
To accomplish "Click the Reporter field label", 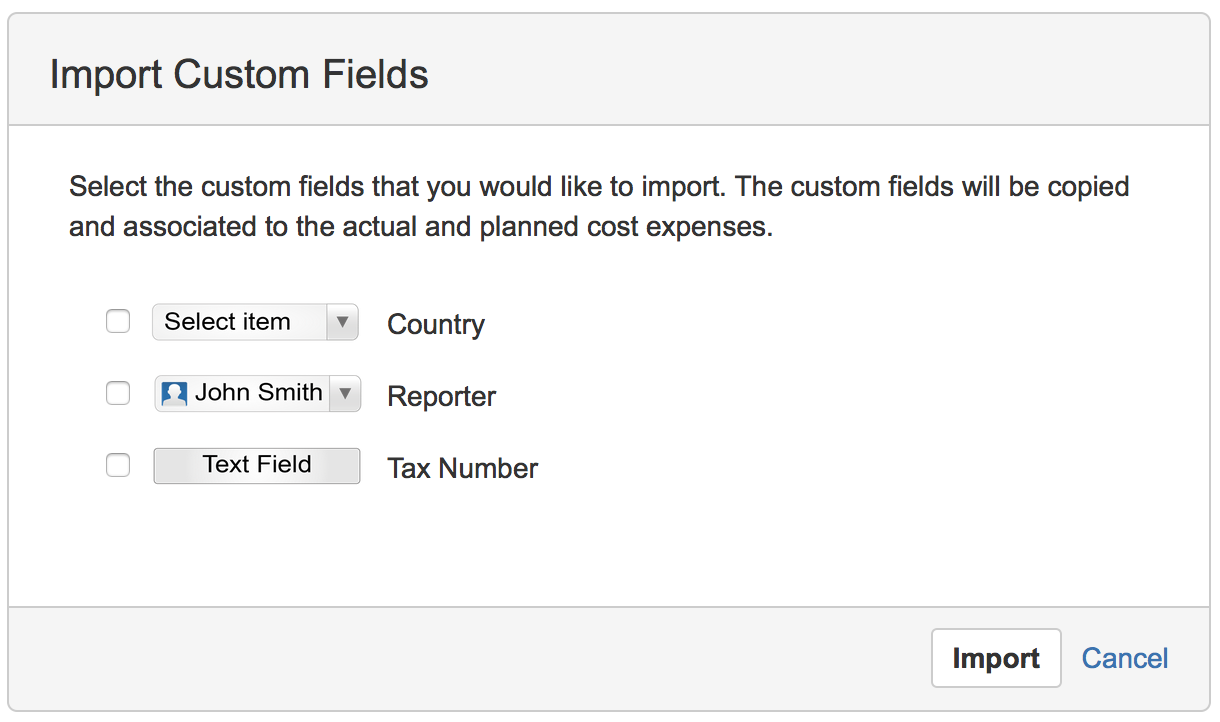I will [441, 396].
